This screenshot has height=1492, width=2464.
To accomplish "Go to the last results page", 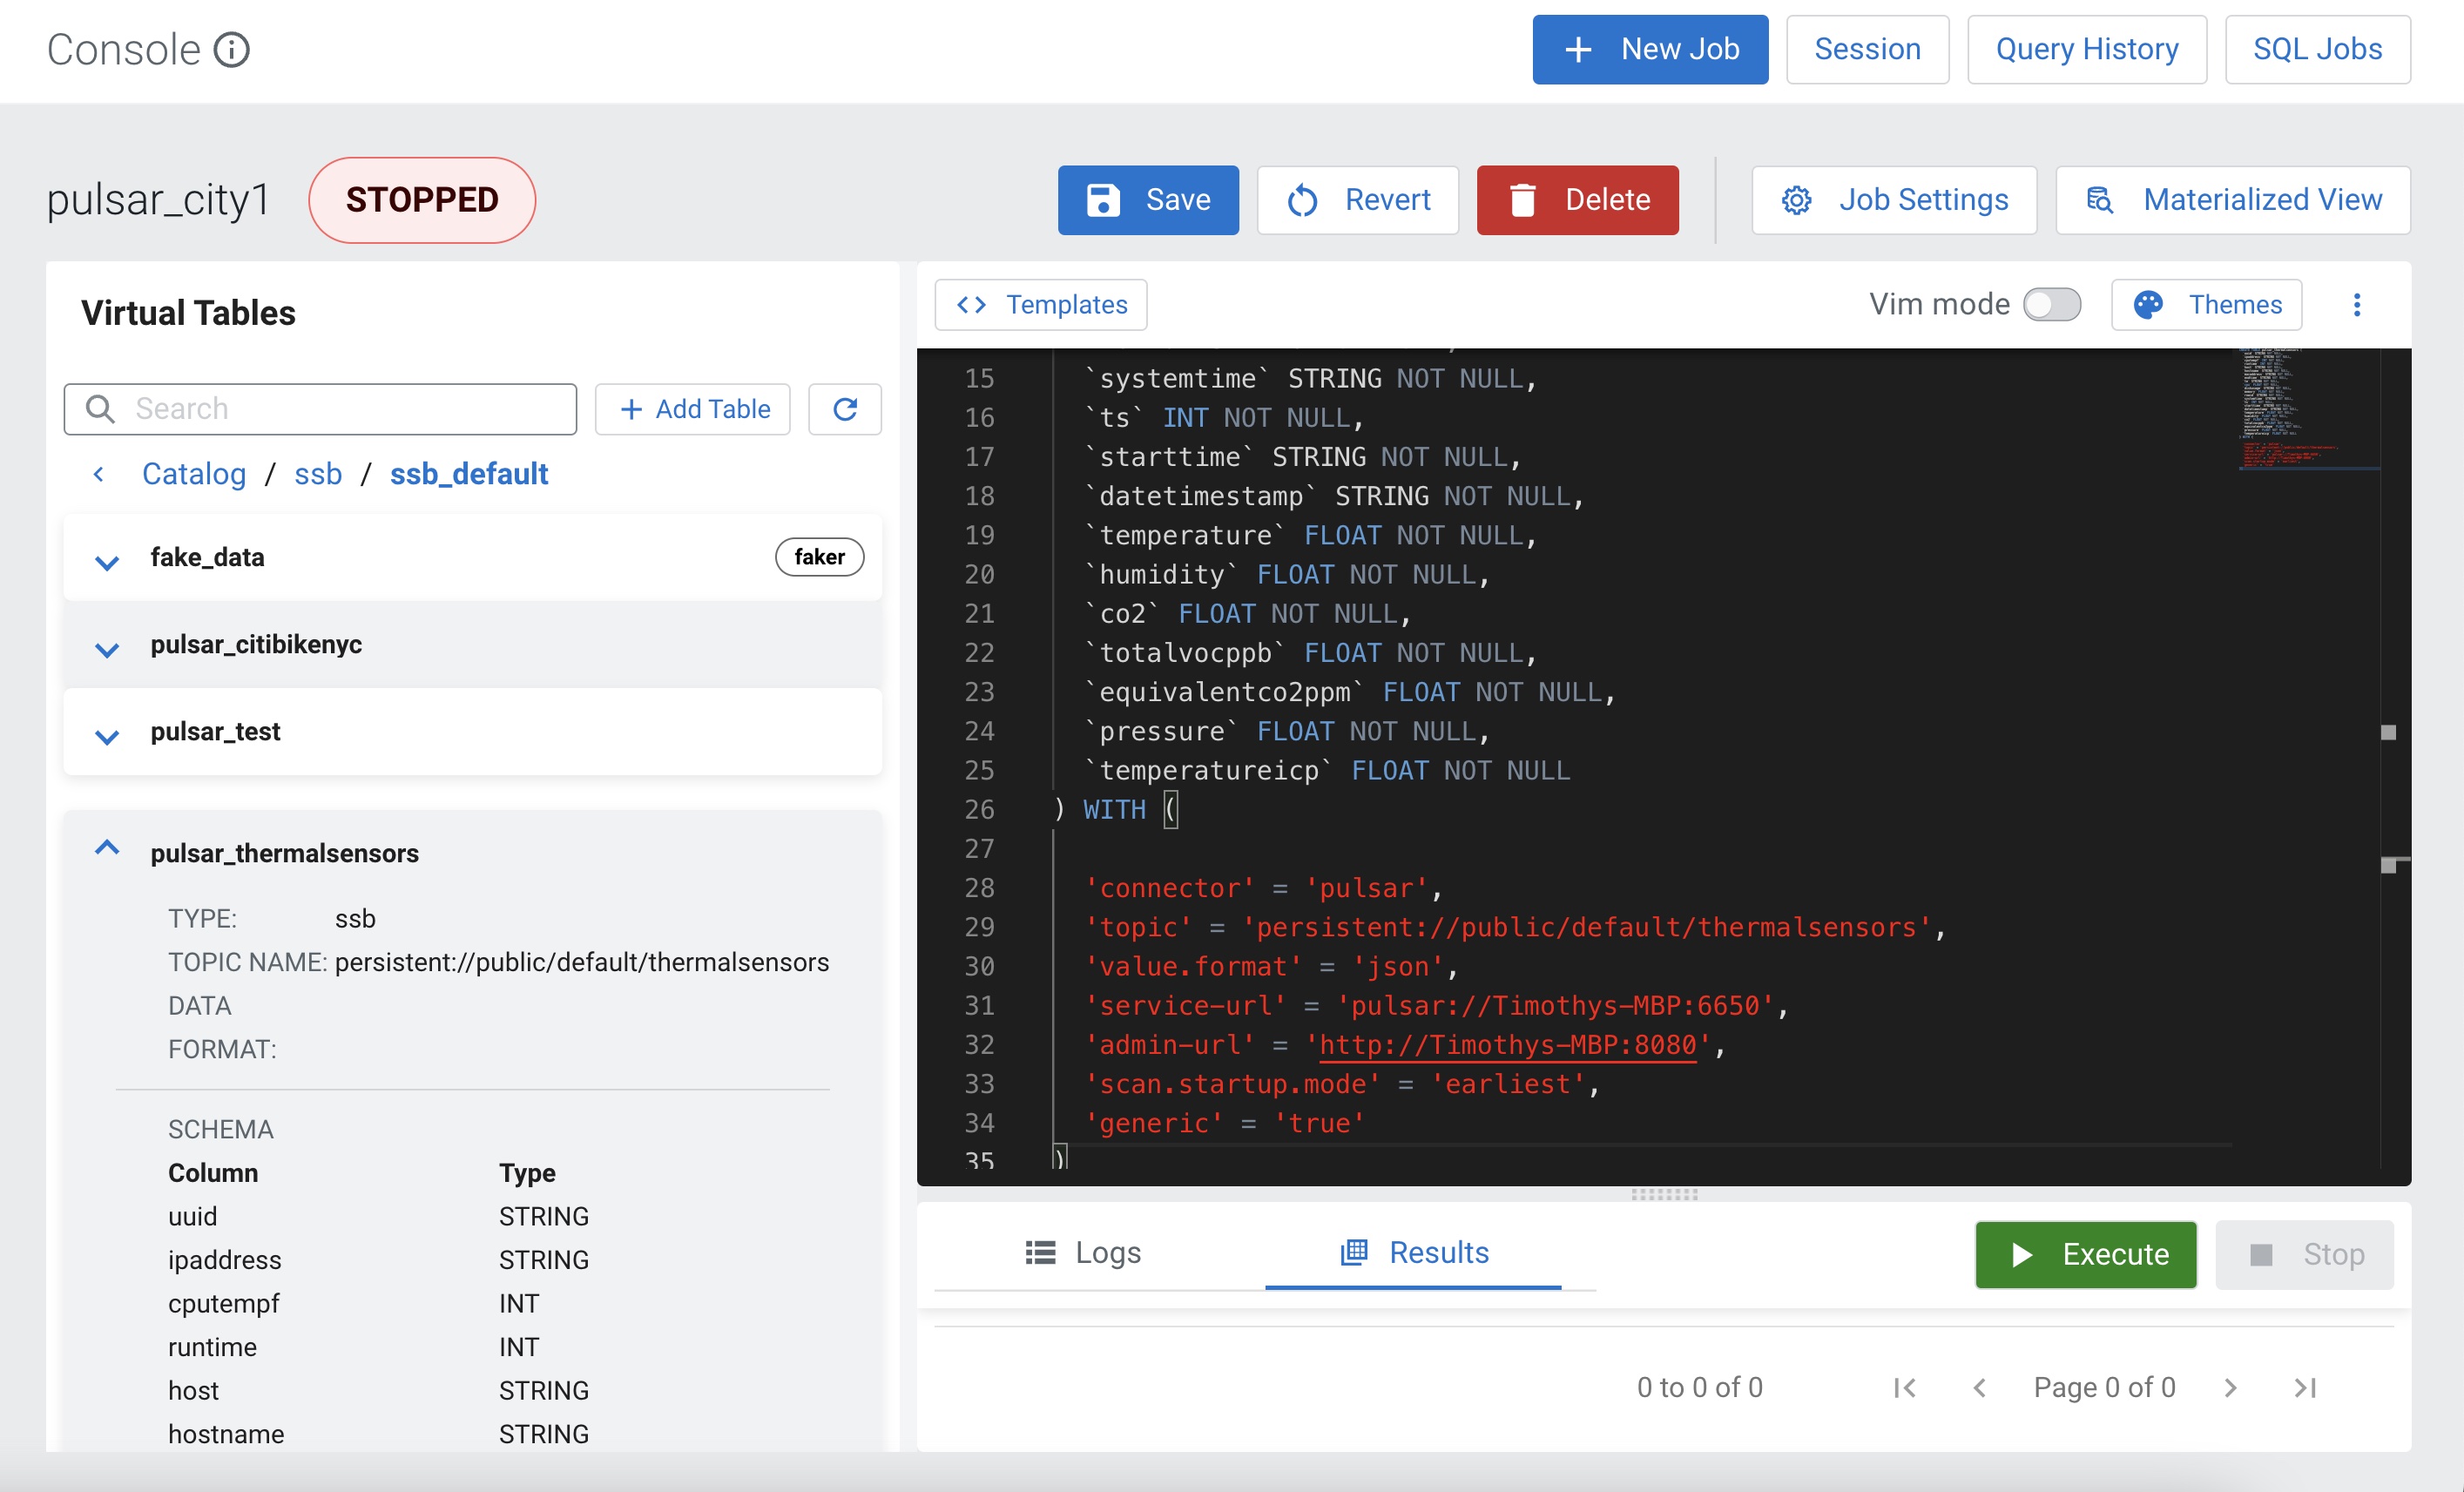I will pos(2304,1387).
